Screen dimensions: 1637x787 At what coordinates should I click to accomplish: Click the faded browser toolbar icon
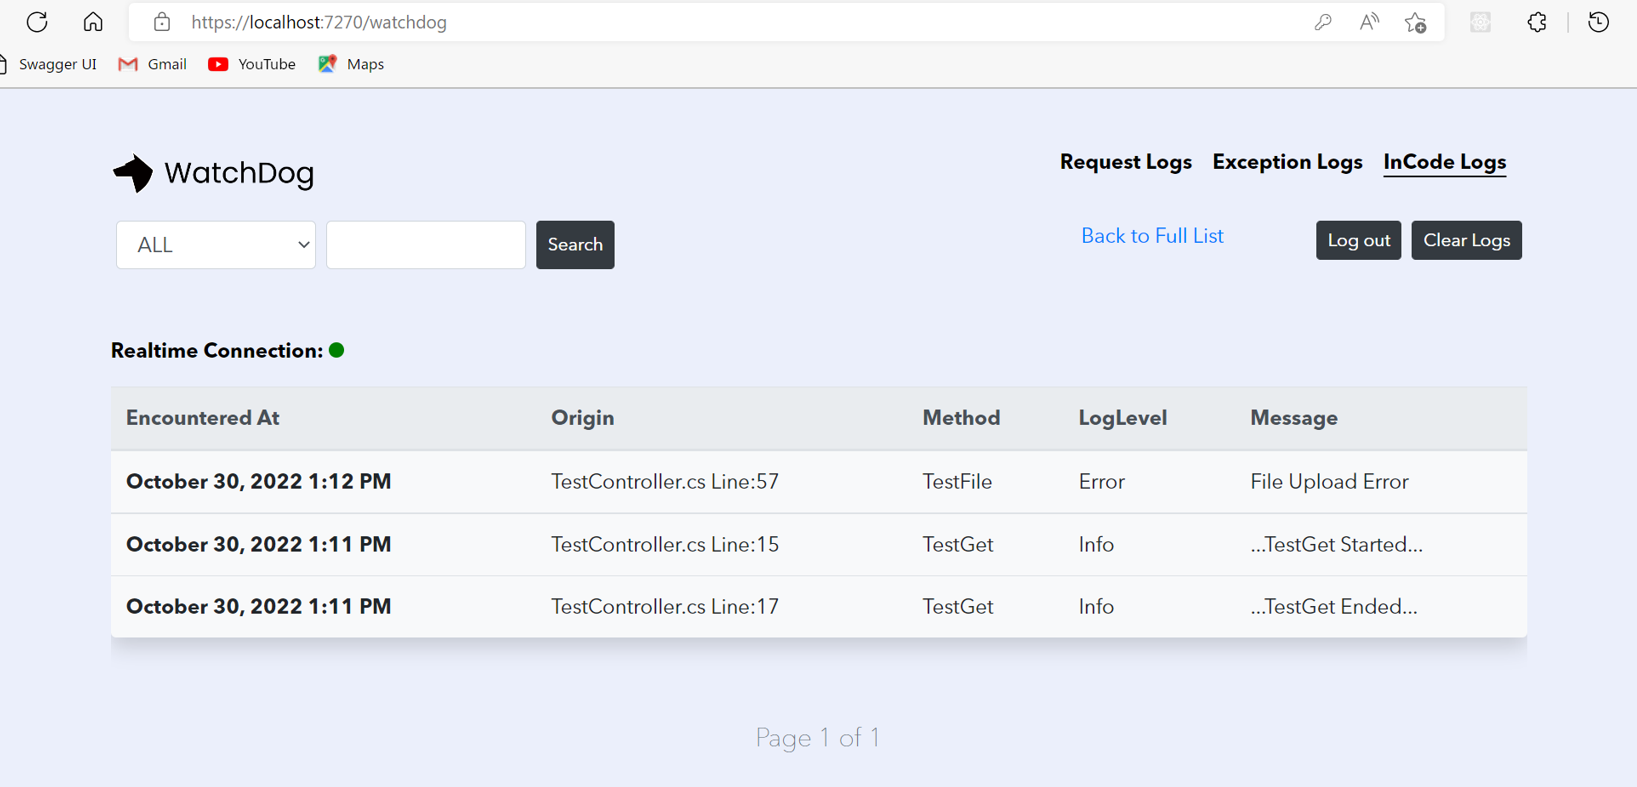1481,22
